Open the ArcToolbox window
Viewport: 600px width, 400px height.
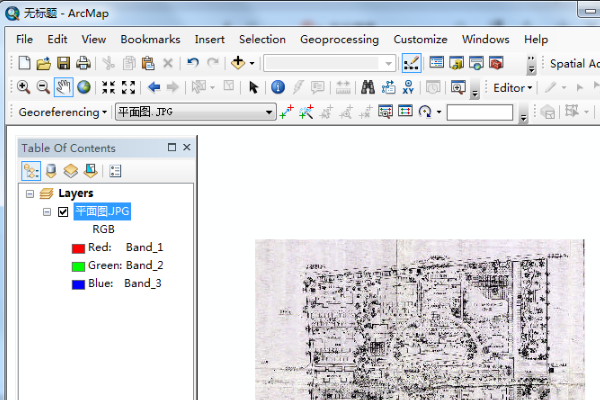point(496,63)
